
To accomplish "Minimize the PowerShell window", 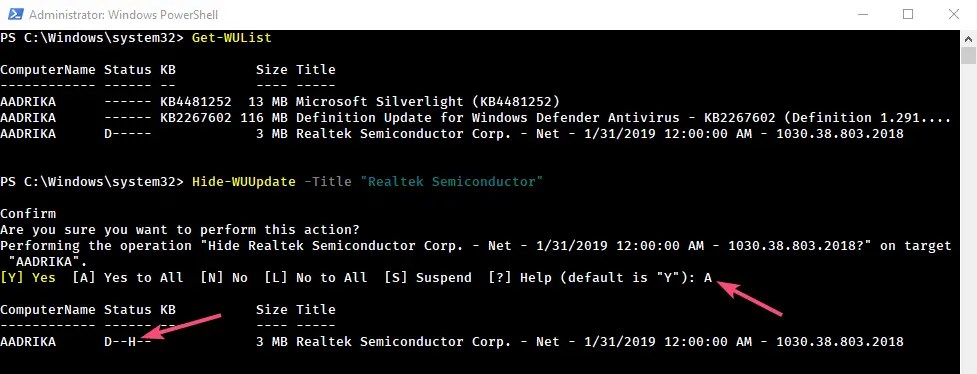I will (x=863, y=14).
